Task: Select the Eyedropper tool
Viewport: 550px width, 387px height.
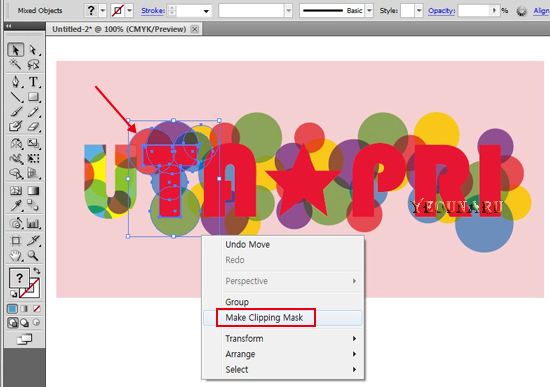Action: coord(15,205)
